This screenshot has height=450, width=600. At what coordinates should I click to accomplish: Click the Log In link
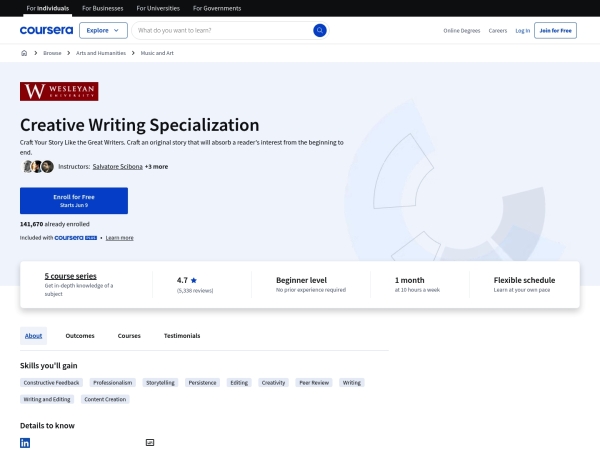pyautogui.click(x=522, y=31)
